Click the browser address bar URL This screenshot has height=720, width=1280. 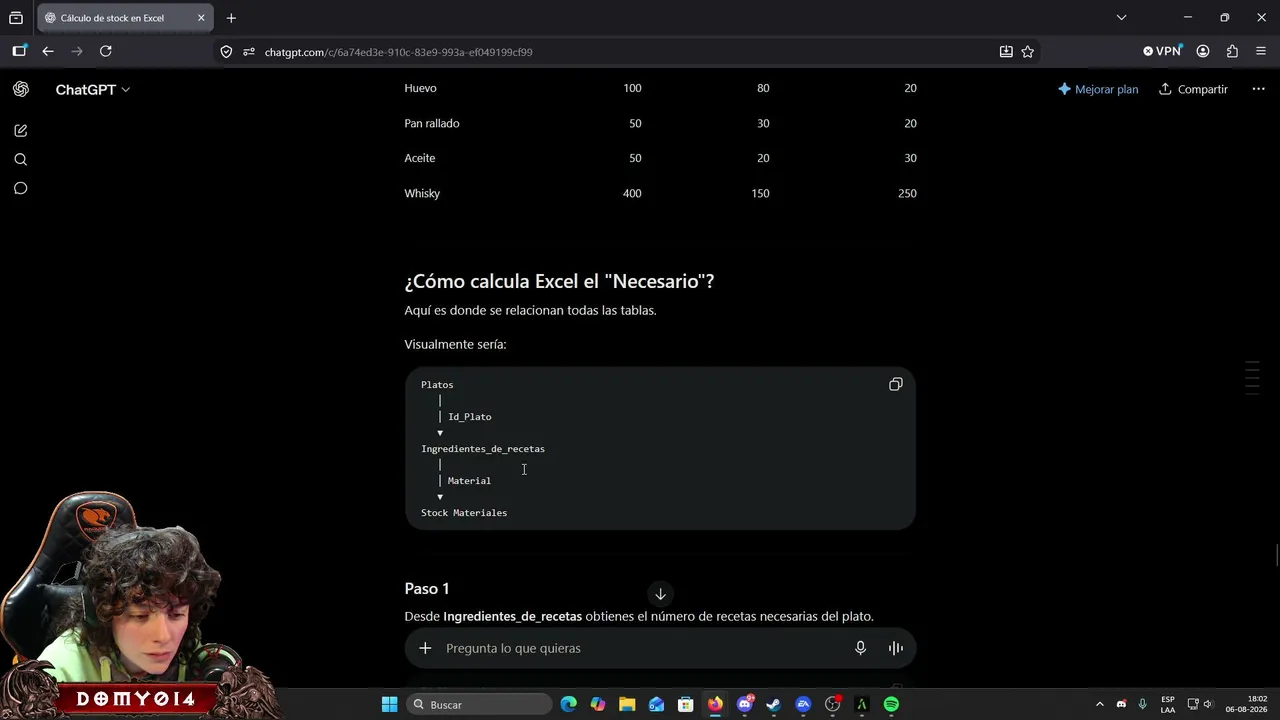398,52
